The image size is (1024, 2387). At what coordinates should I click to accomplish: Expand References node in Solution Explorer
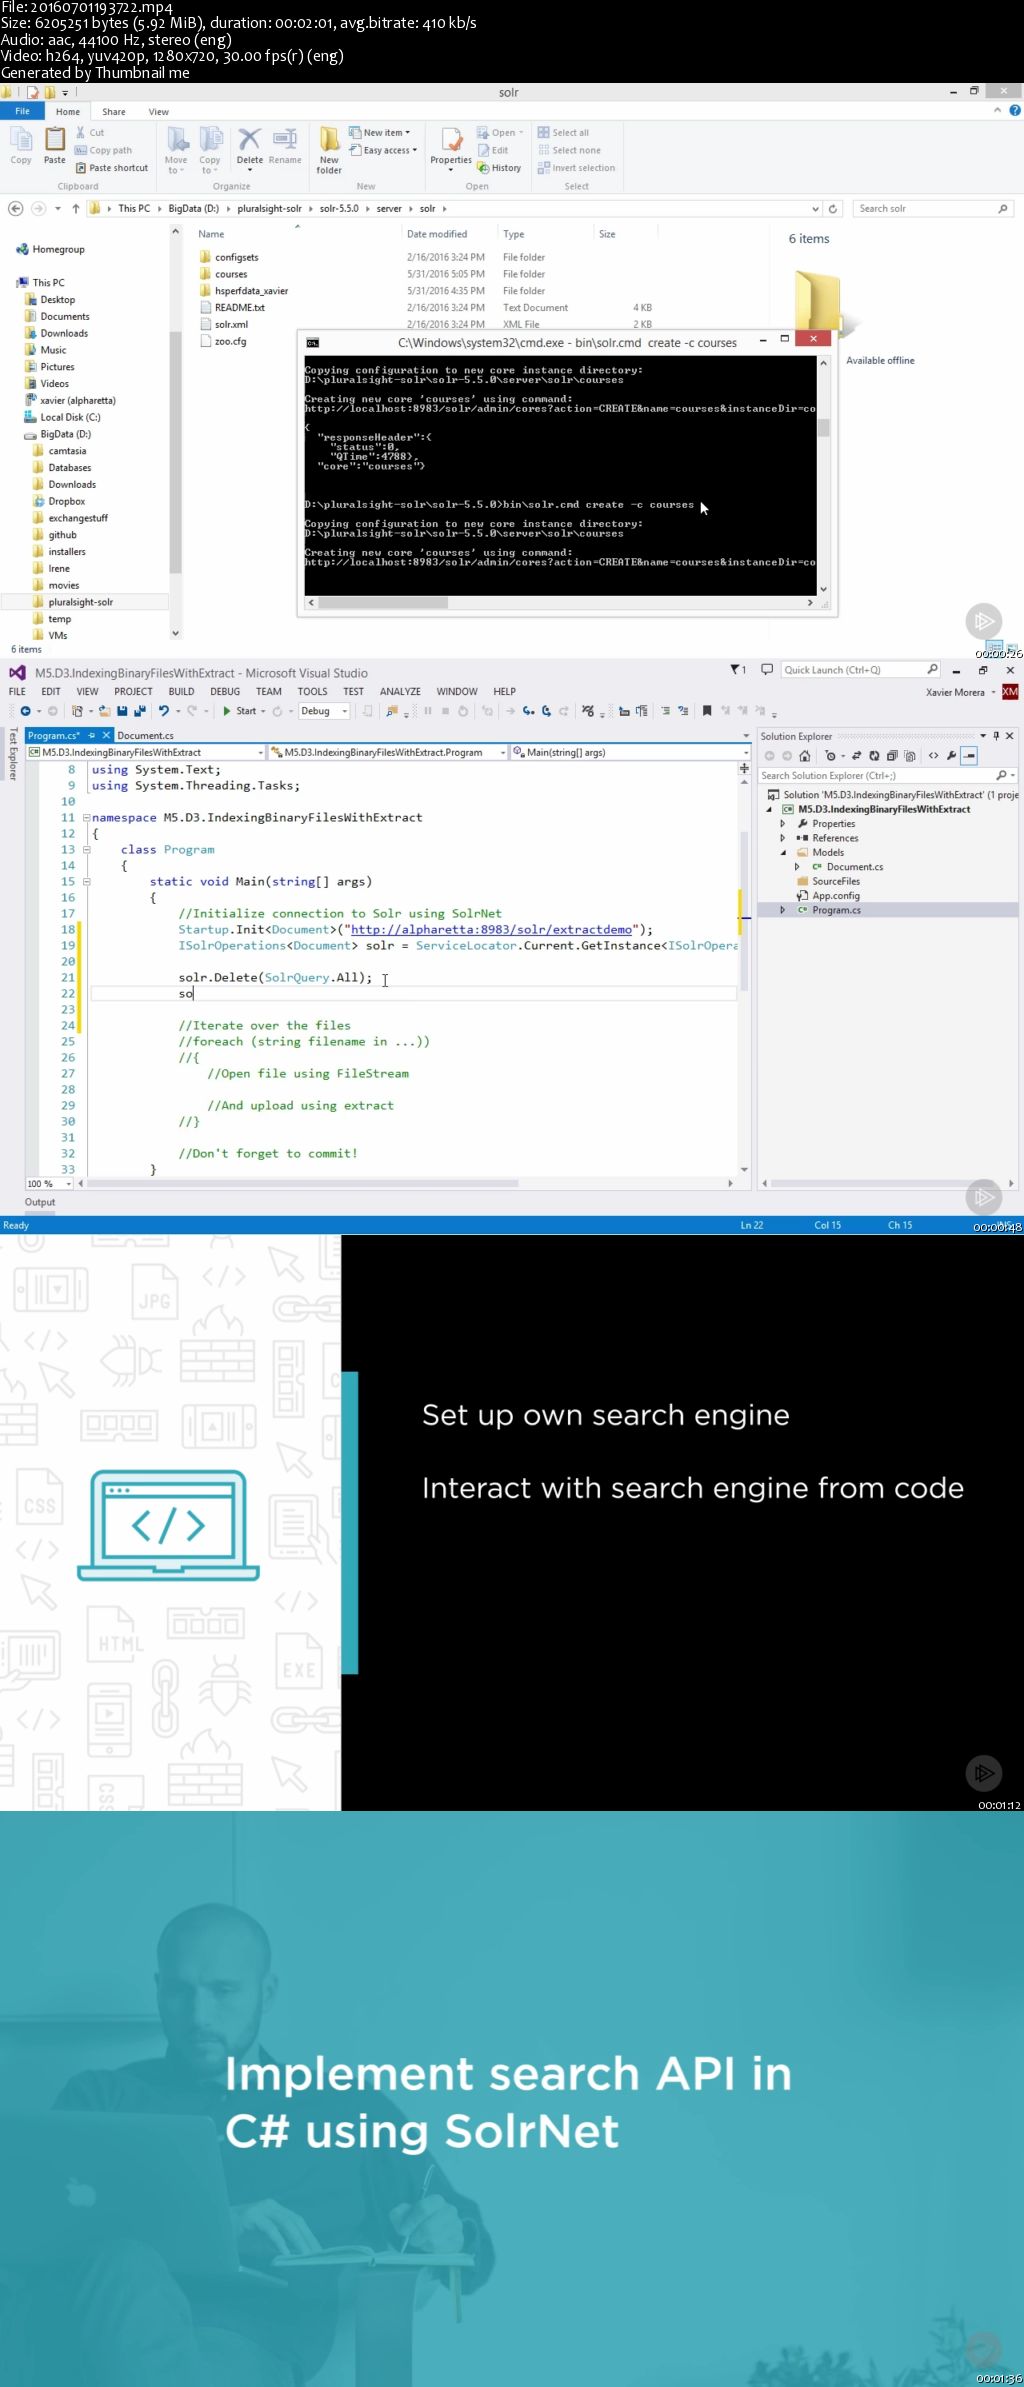783,838
